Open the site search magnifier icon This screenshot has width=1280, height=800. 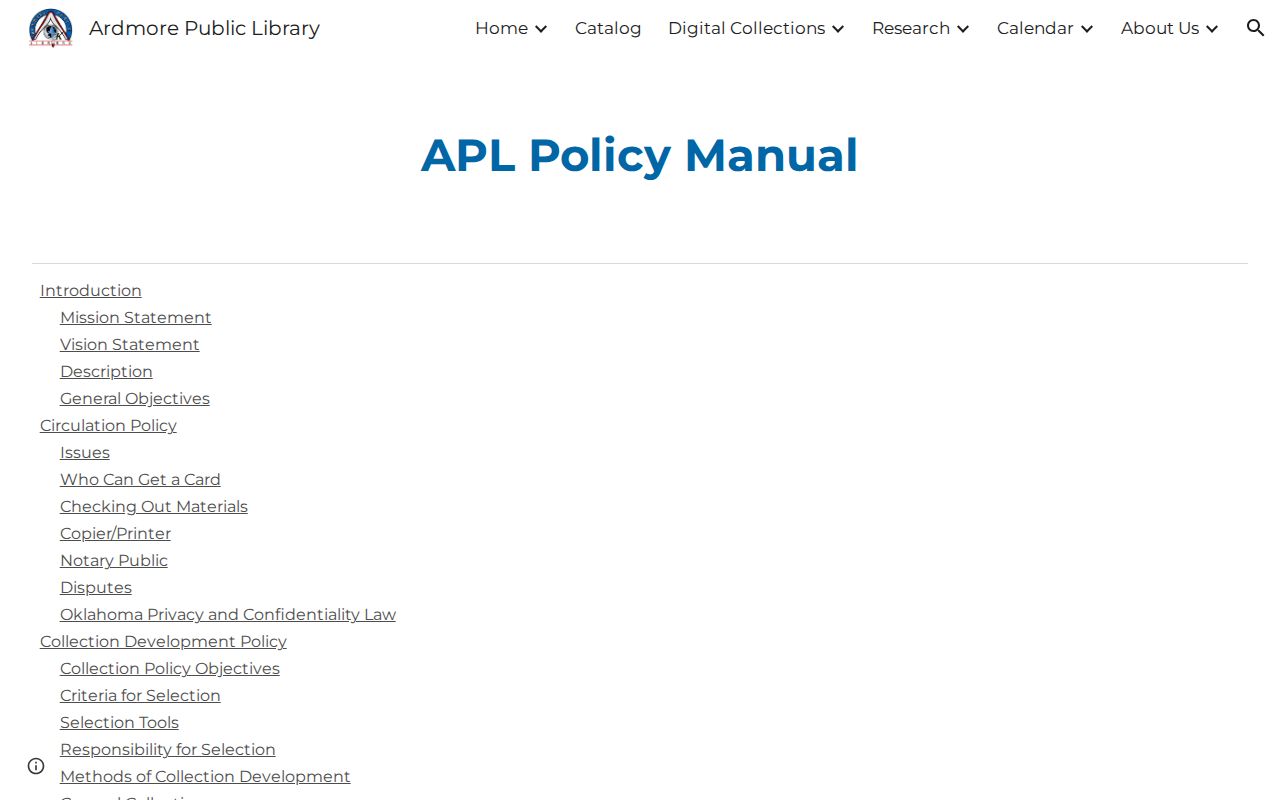[x=1256, y=28]
